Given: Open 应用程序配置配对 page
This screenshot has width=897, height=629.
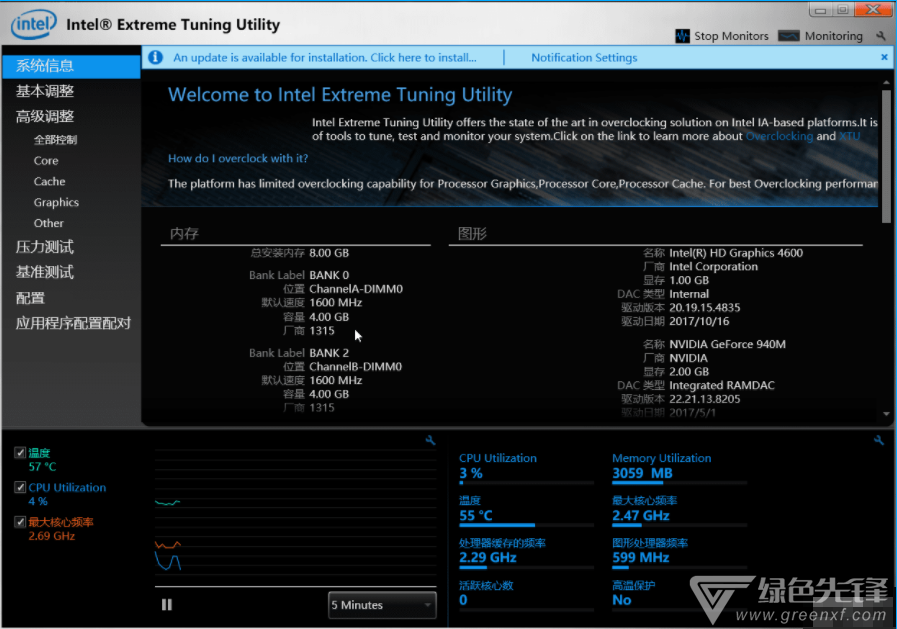Looking at the screenshot, I should [x=73, y=323].
